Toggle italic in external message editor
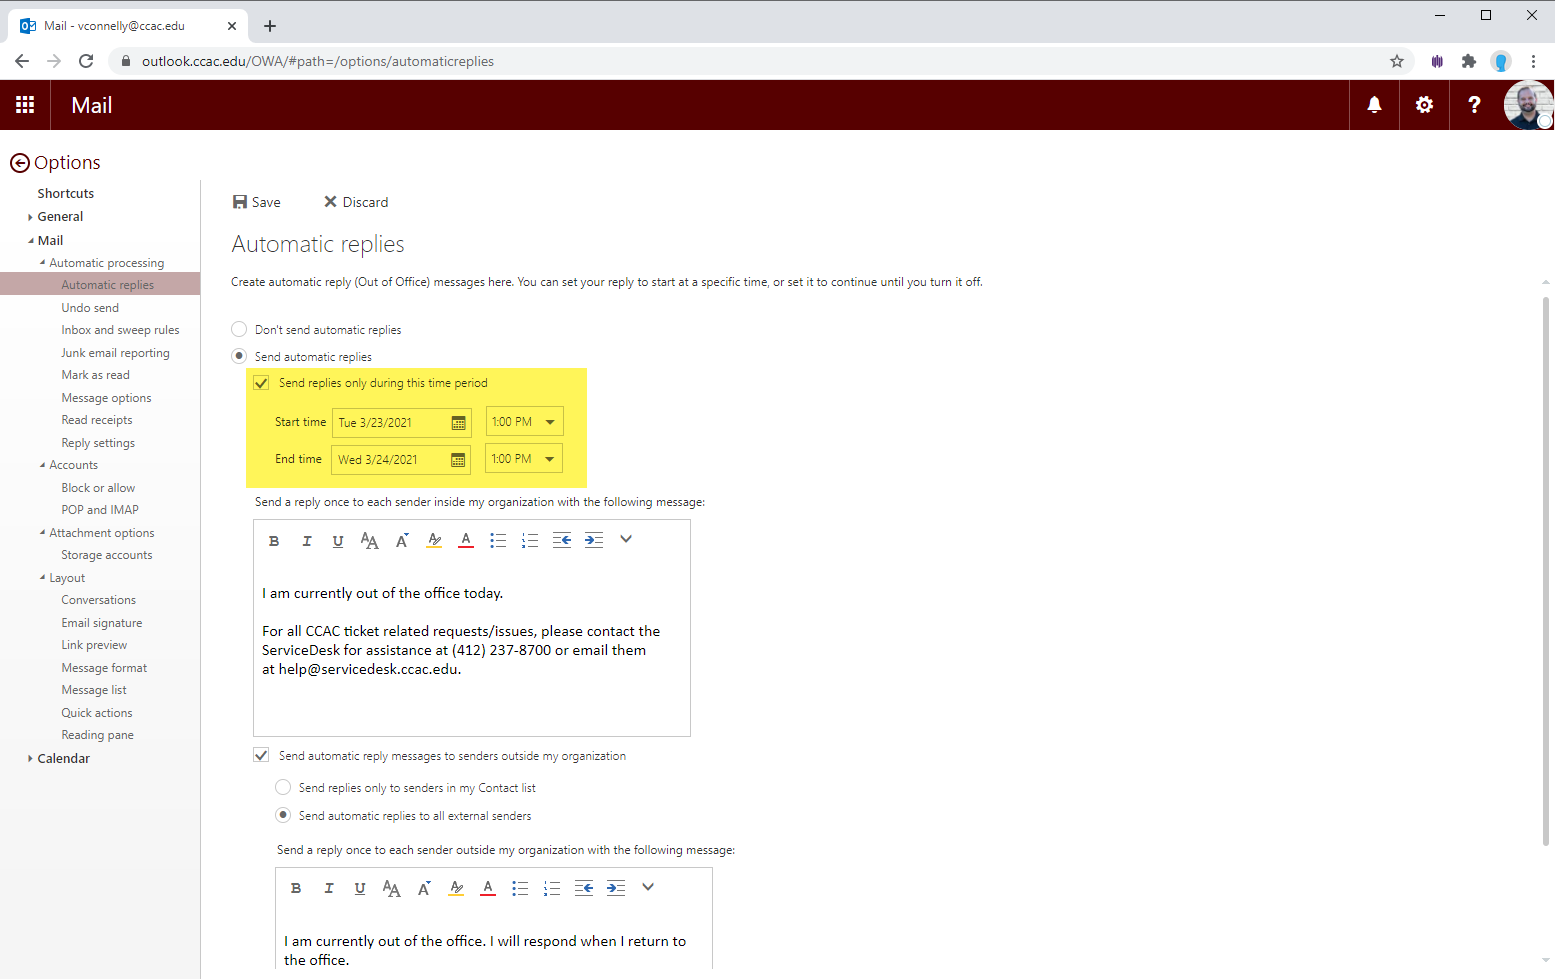 (x=329, y=888)
